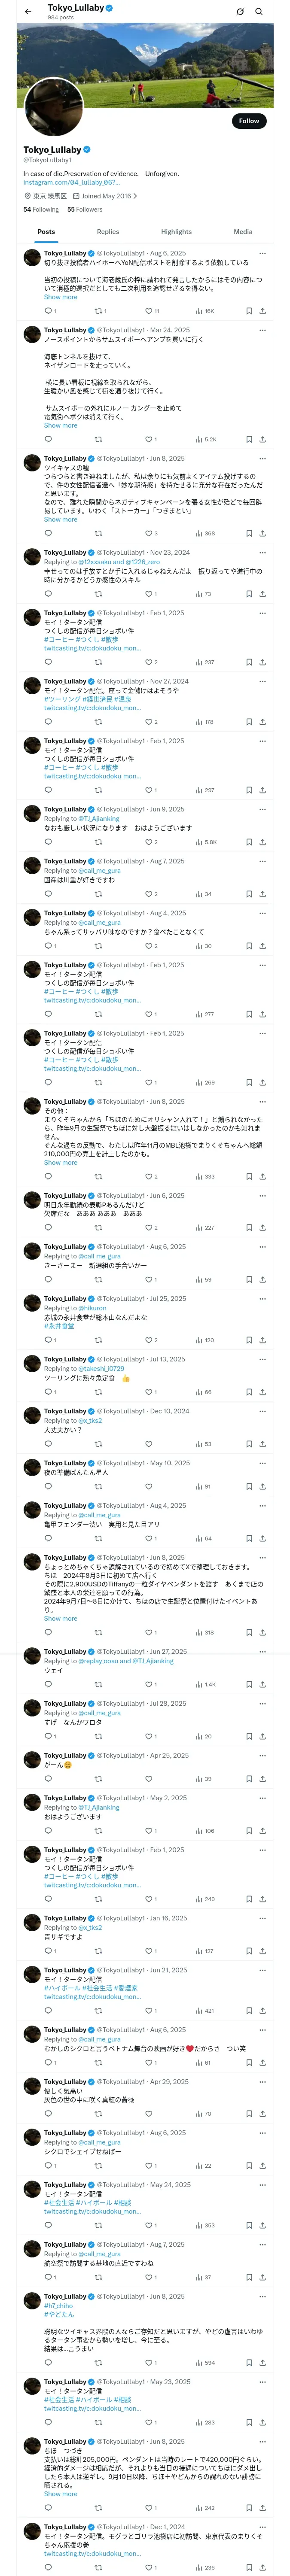
Task: Follow the Tokyo_Lullaby account
Action: pyautogui.click(x=248, y=121)
